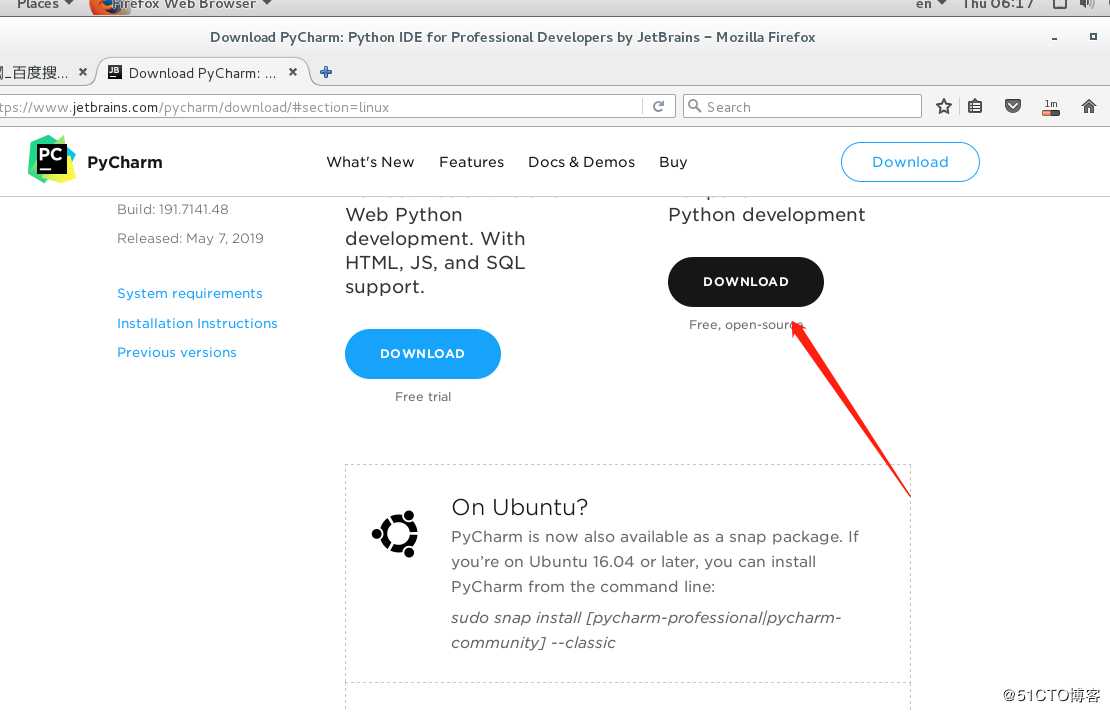Click the Released: May 7, 2019 text
The height and width of the screenshot is (712, 1110).
[x=190, y=239]
